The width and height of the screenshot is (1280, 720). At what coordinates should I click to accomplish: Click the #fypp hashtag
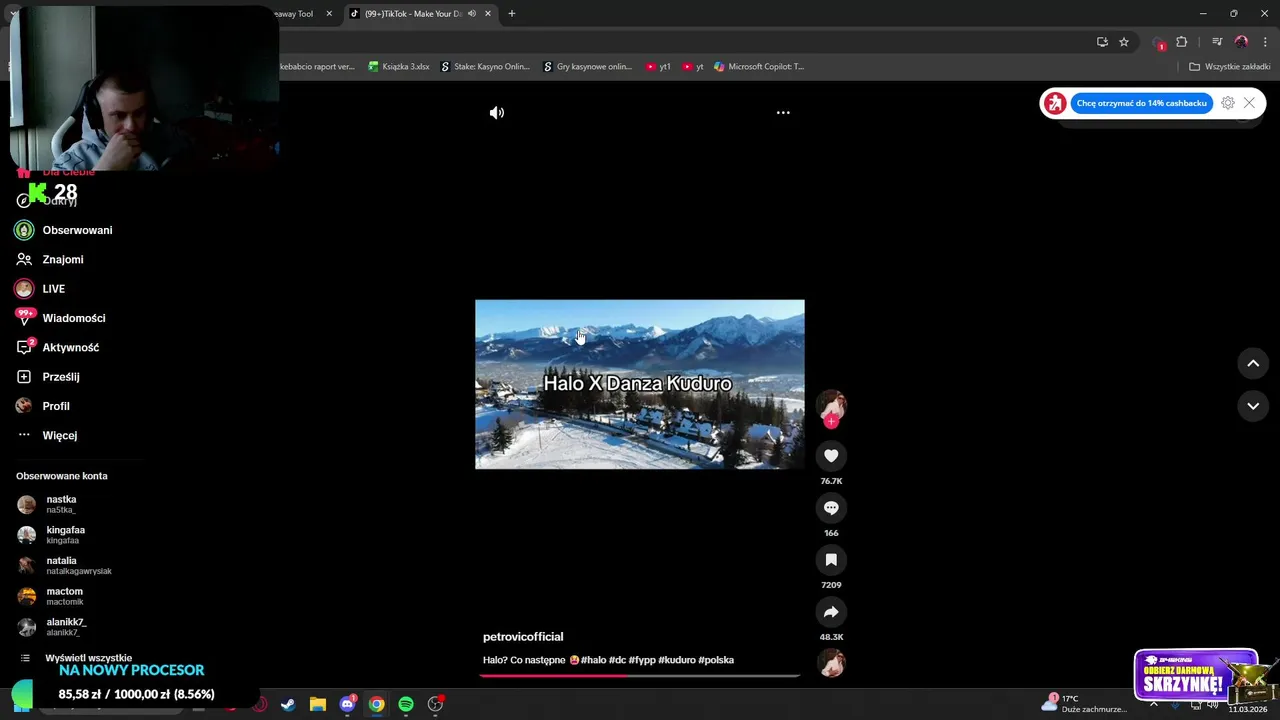[x=642, y=660]
